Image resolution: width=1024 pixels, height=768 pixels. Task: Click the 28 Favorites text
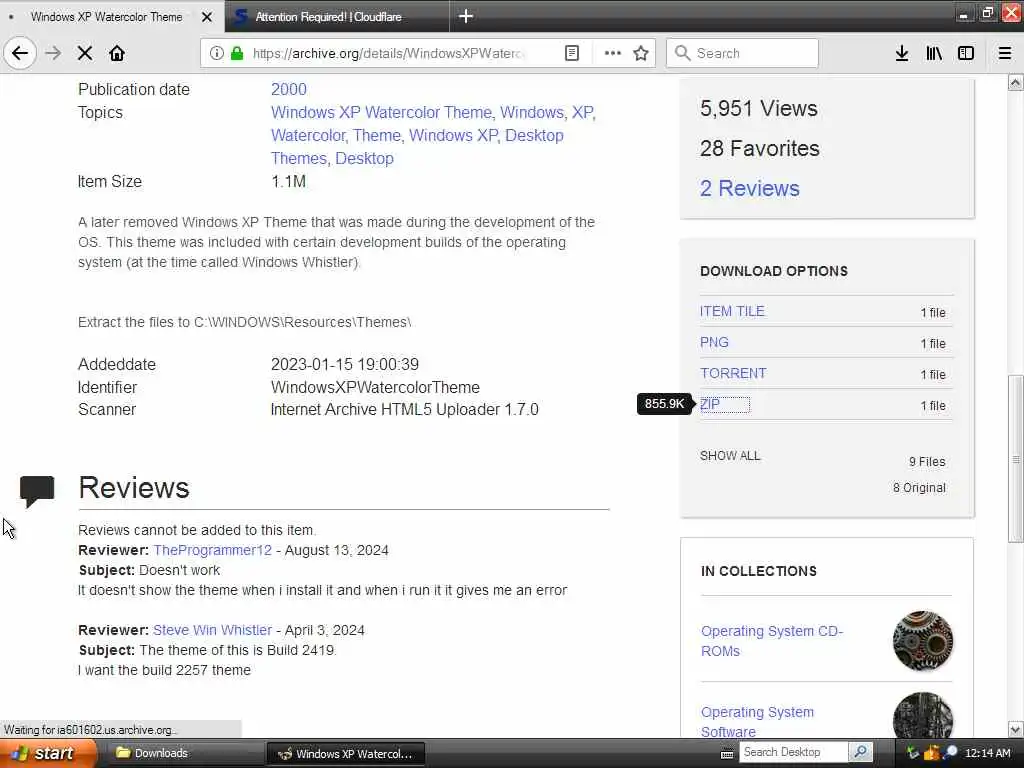760,148
